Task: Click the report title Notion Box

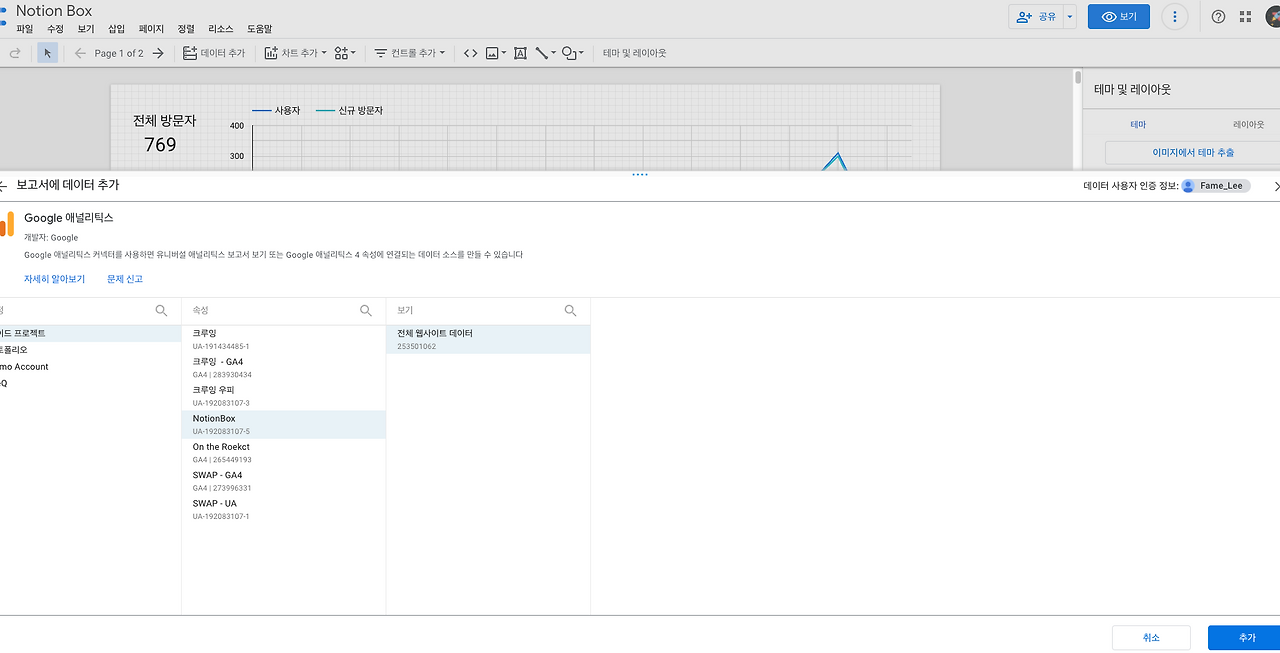Action: tap(54, 11)
